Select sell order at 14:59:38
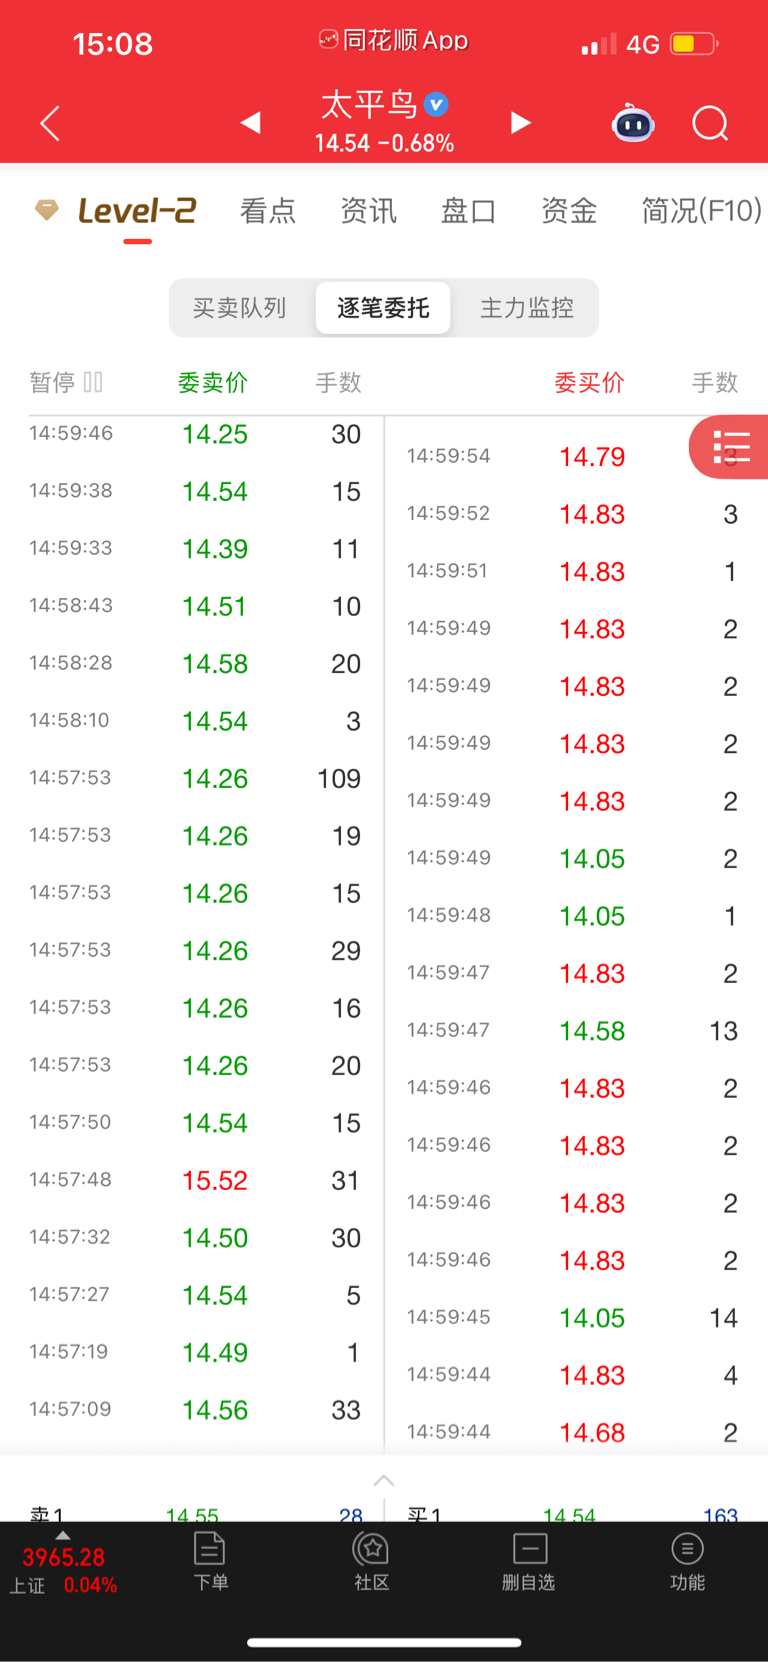 (195, 491)
